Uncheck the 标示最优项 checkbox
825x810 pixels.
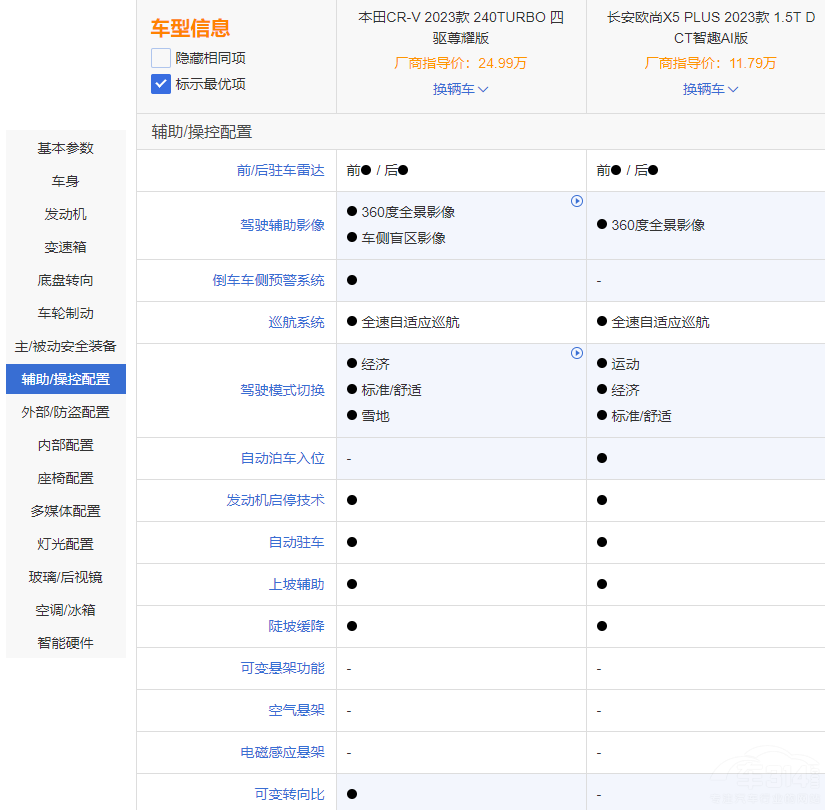161,84
